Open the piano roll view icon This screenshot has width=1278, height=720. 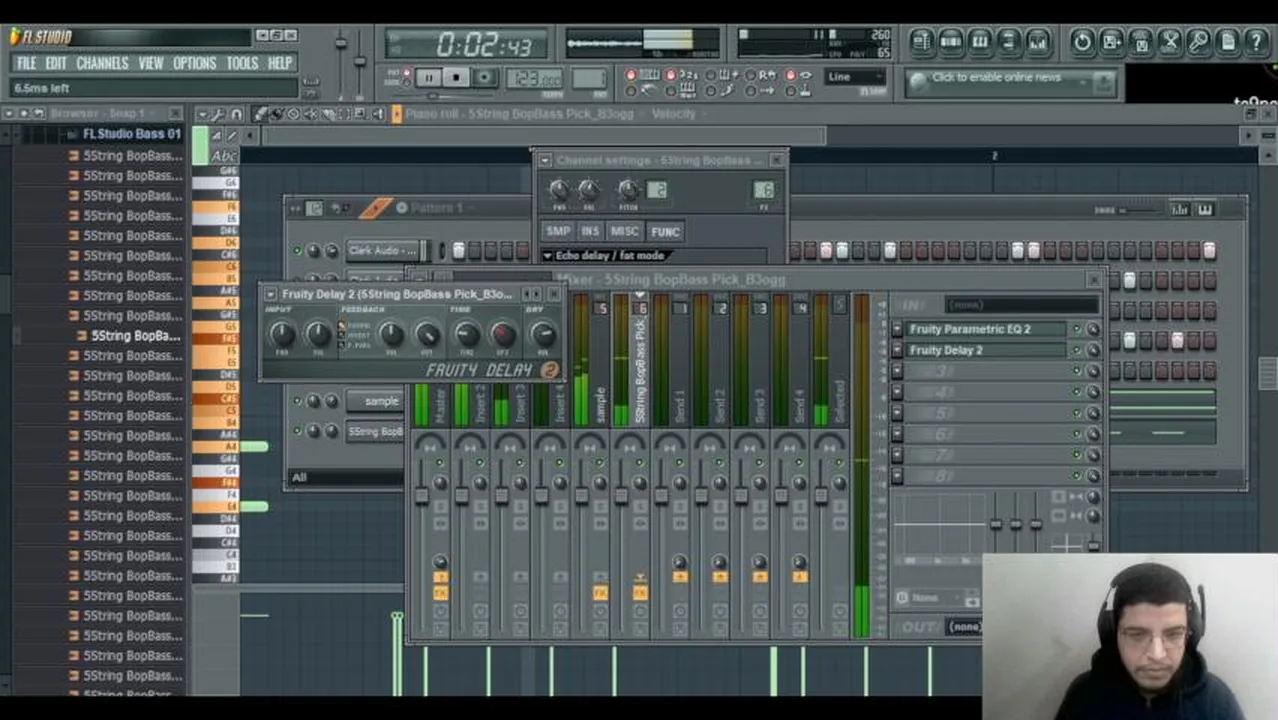(979, 42)
